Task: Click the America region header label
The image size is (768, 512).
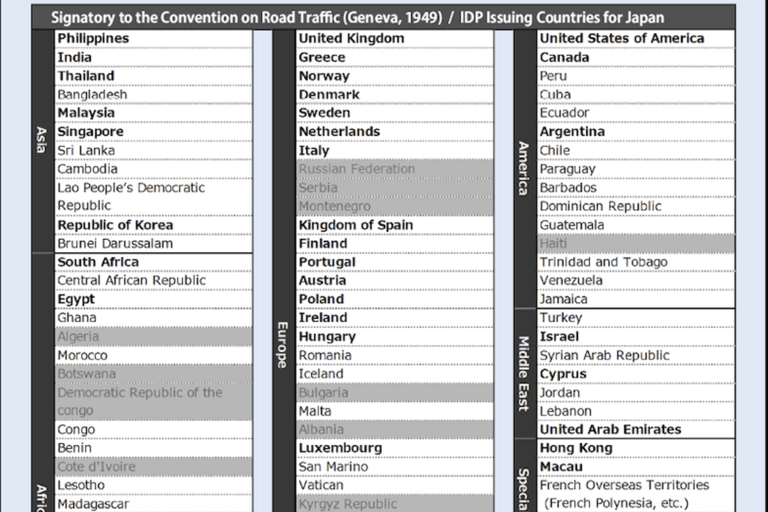Action: point(522,168)
